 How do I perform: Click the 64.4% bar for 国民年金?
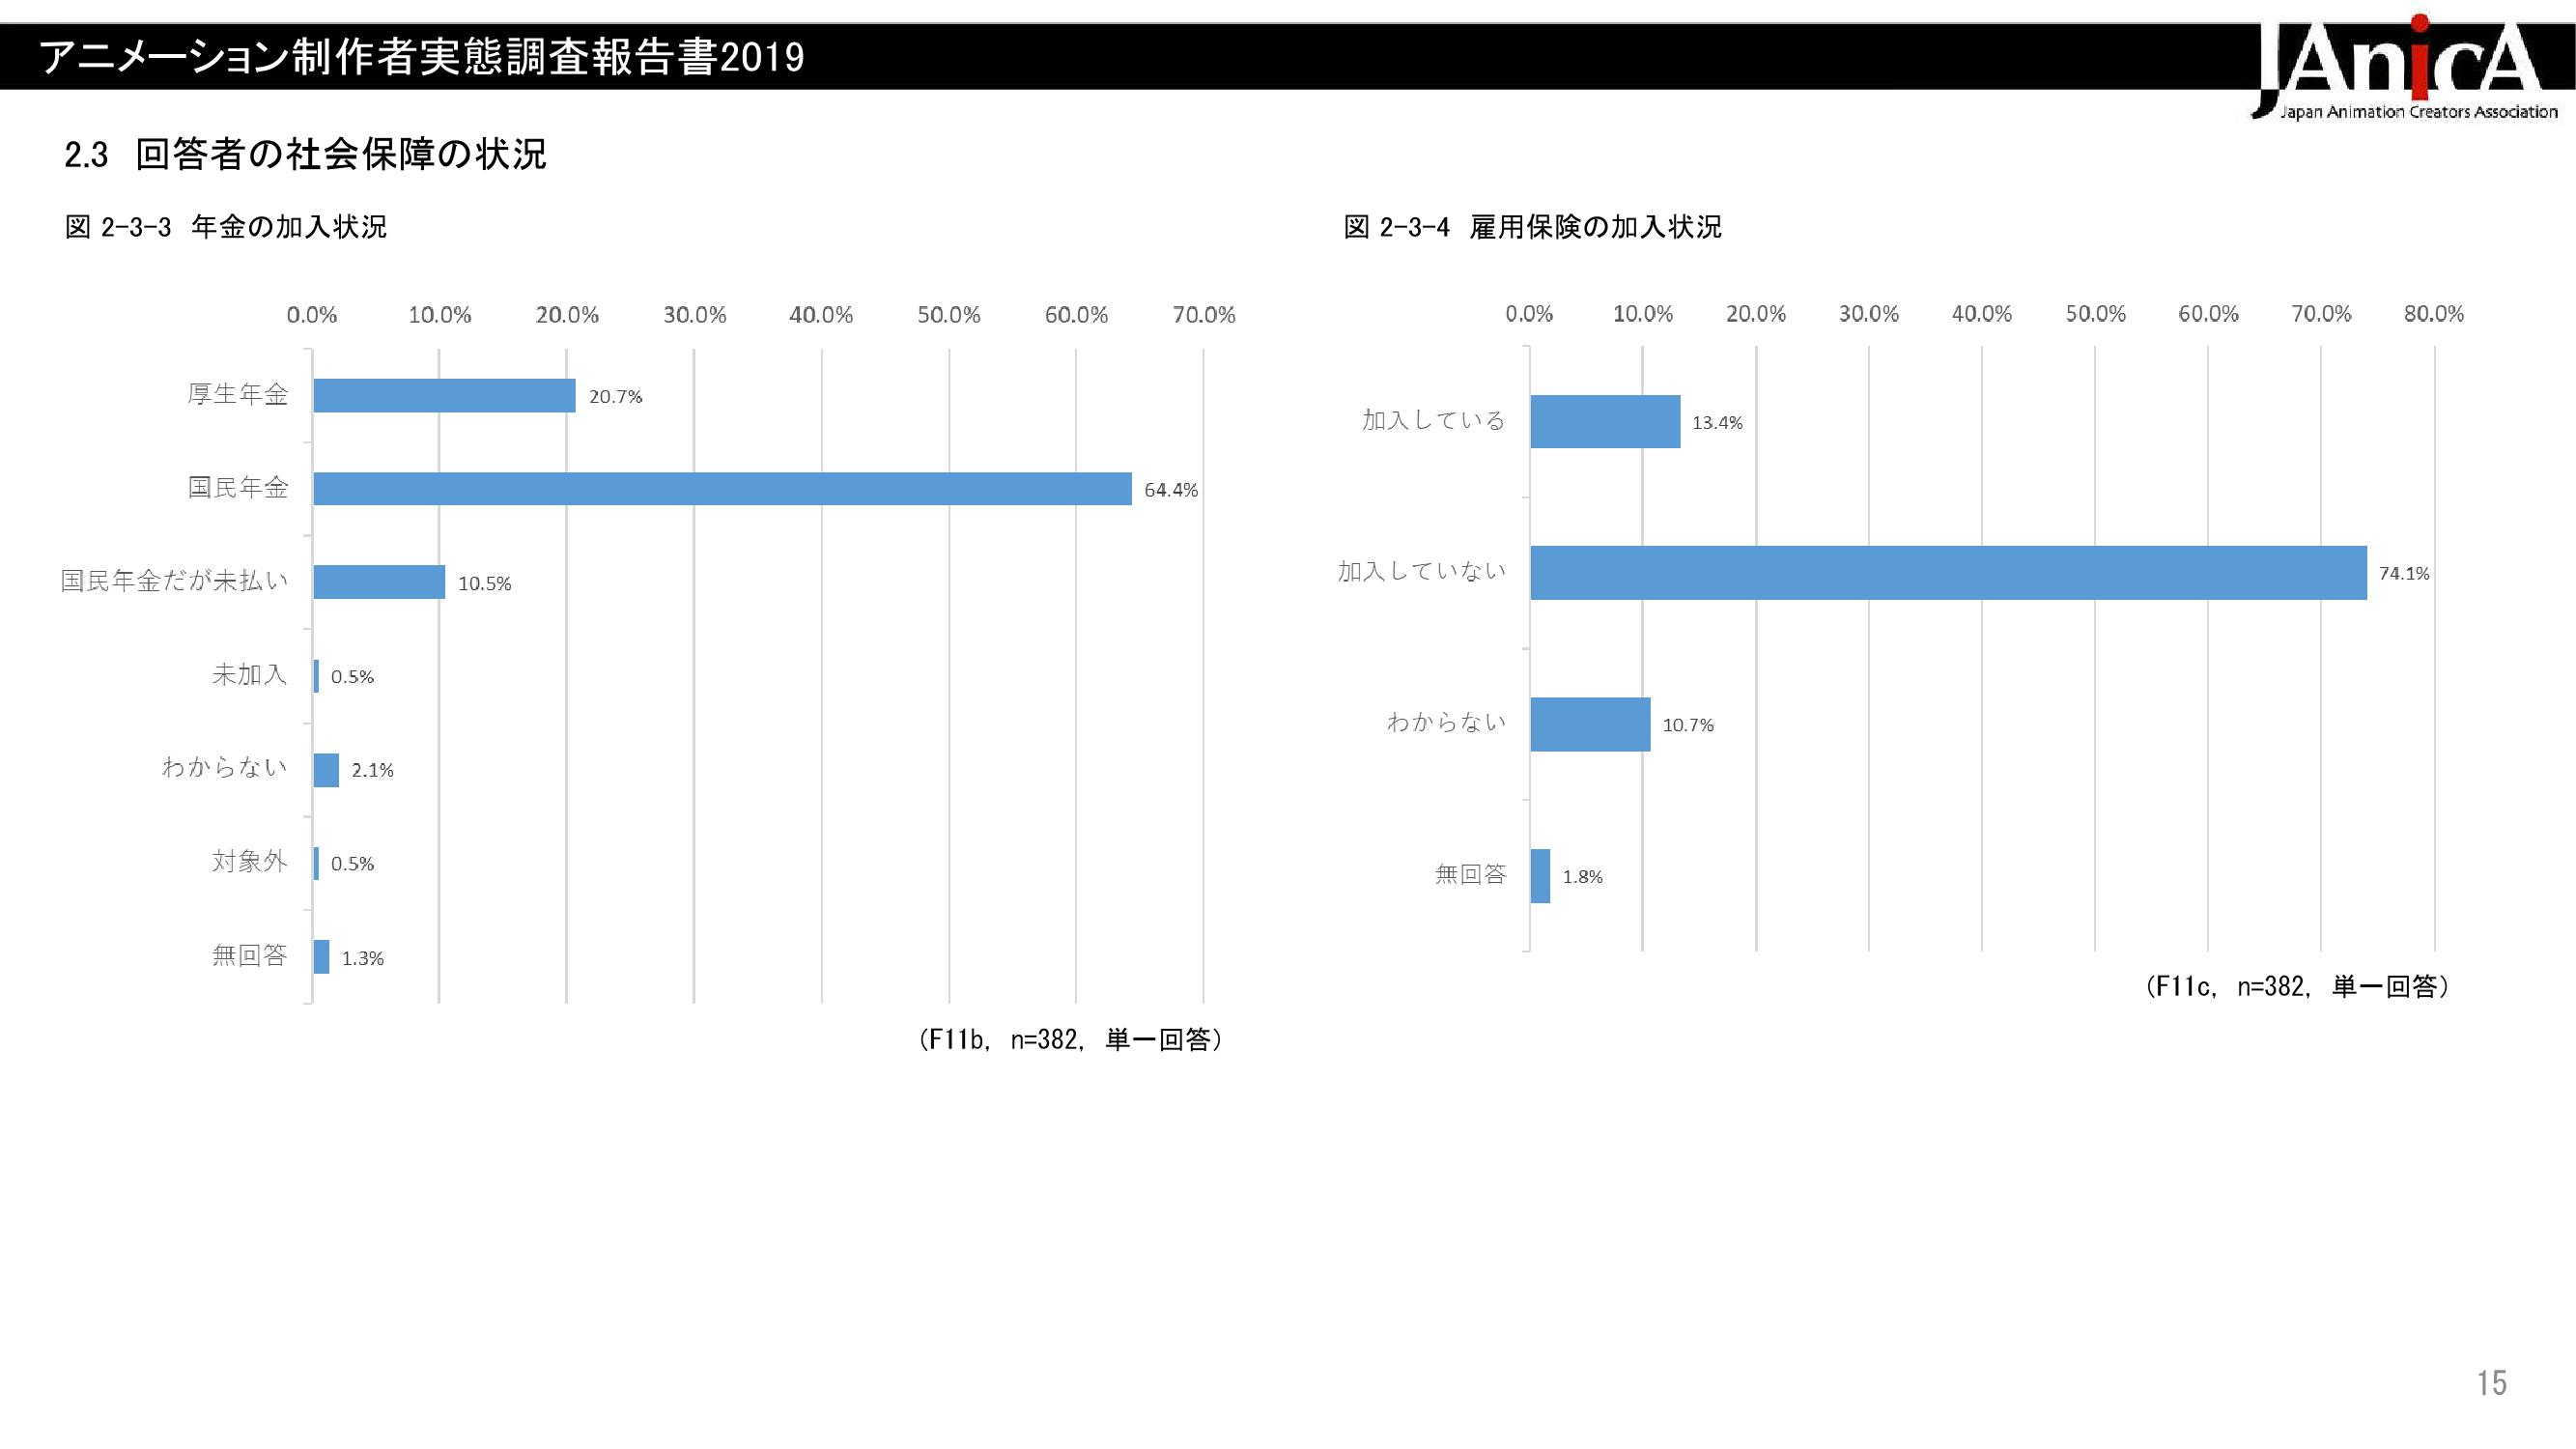pyautogui.click(x=723, y=489)
